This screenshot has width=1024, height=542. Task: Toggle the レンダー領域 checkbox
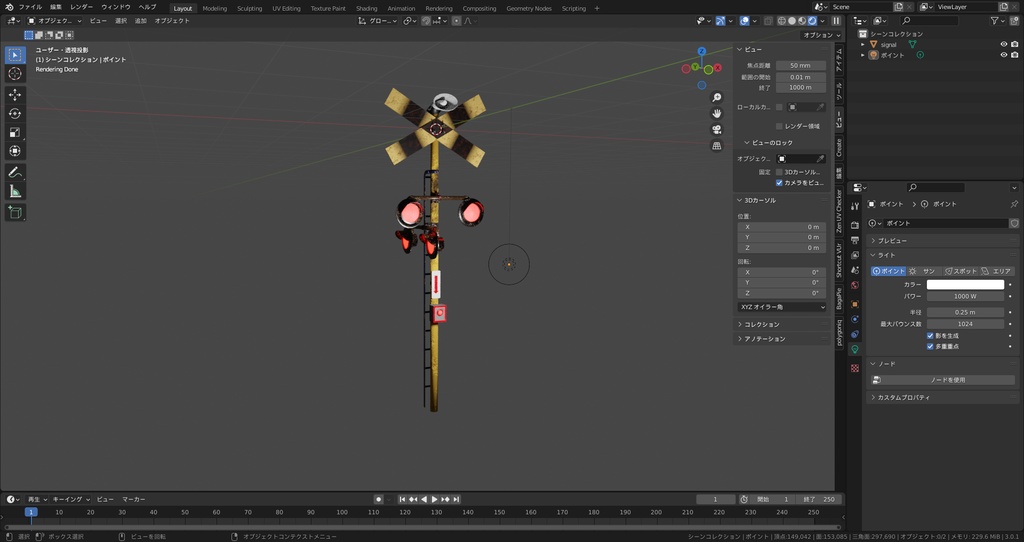pyautogui.click(x=779, y=126)
